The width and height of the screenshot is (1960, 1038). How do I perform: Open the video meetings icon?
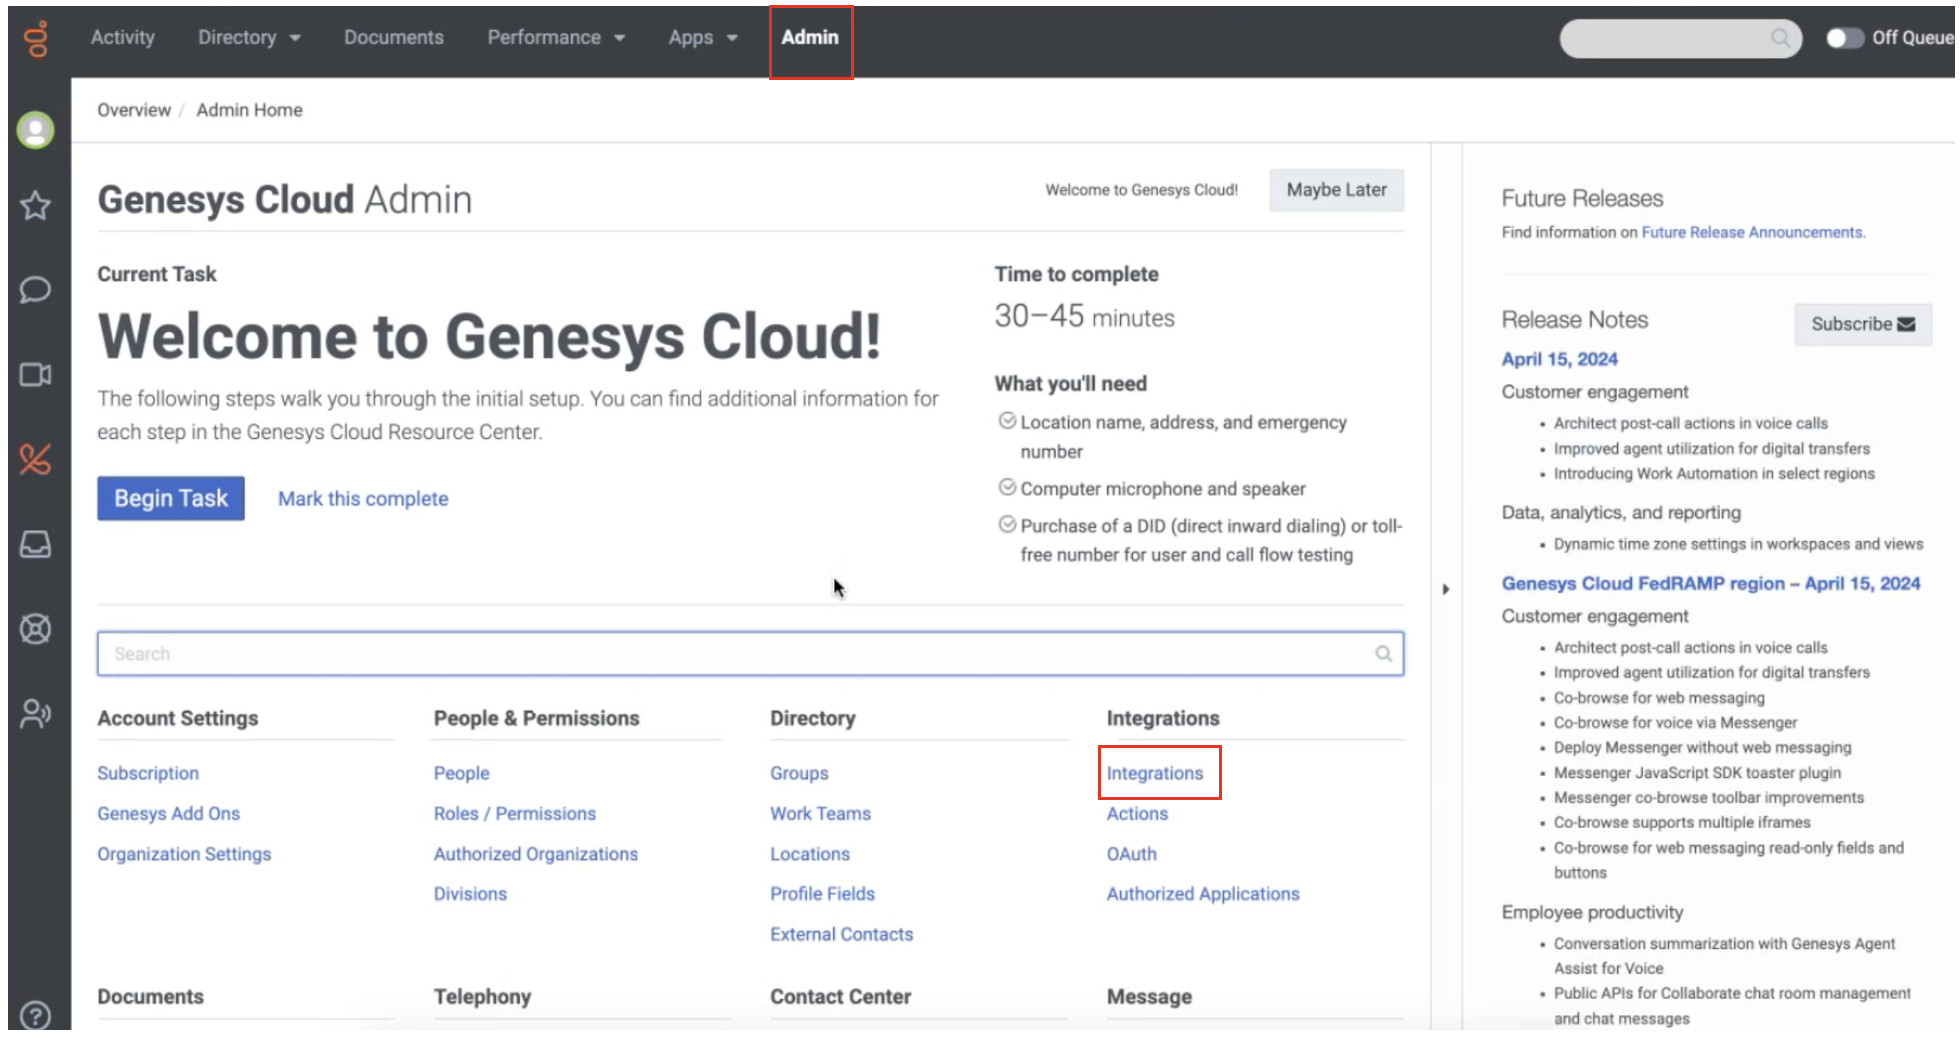[x=35, y=375]
